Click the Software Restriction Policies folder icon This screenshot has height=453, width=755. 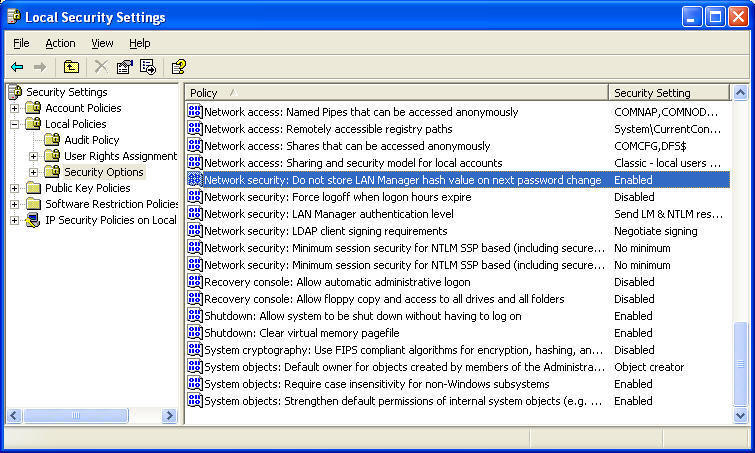click(33, 204)
